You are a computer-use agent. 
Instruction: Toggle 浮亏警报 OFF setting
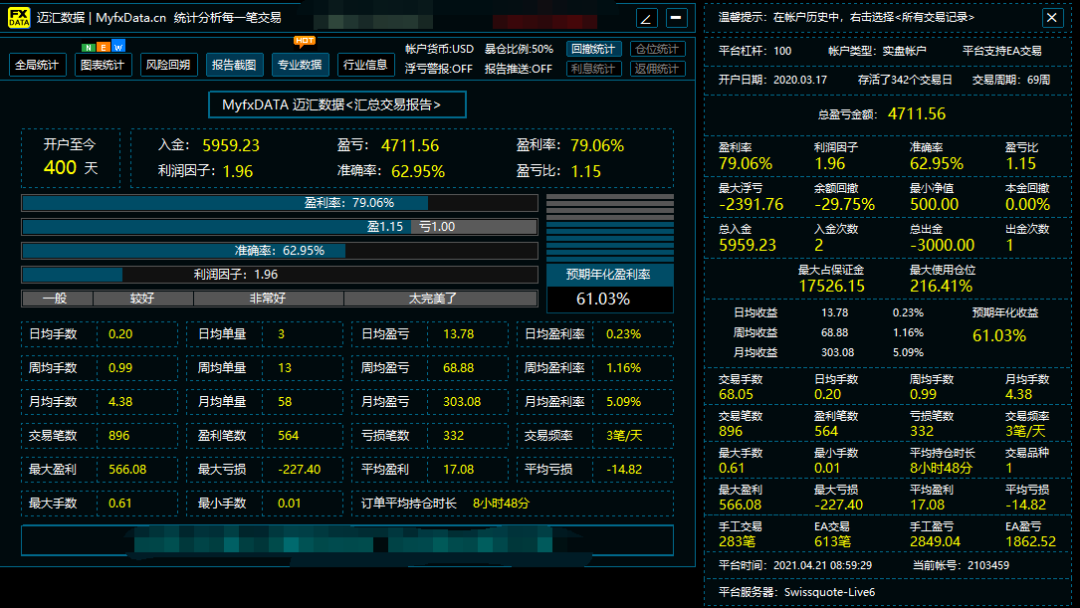coord(439,69)
